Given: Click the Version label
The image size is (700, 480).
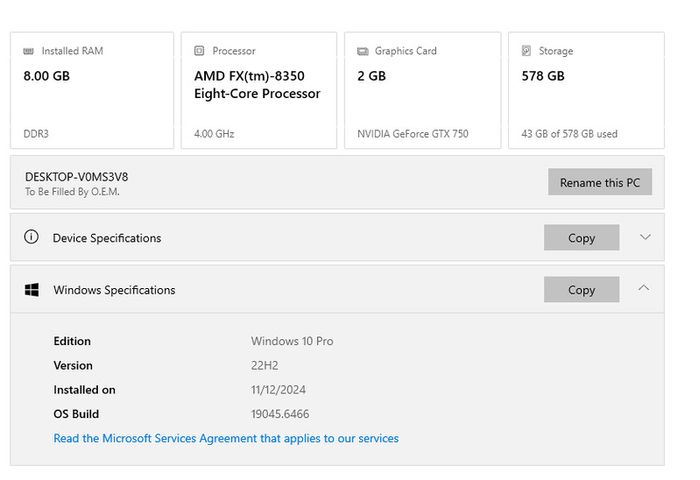Looking at the screenshot, I should (x=73, y=366).
